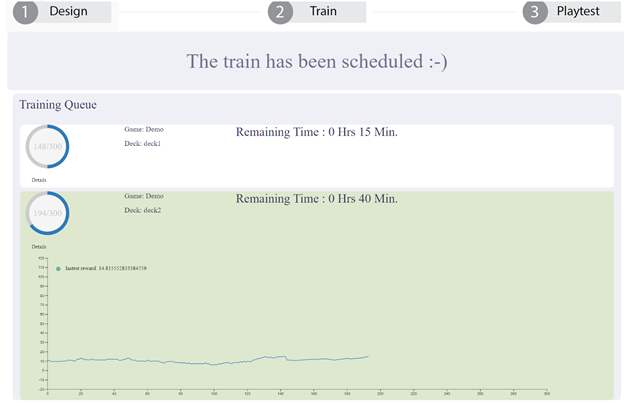The height and width of the screenshot is (403, 624).
Task: Click the train scheduled notification banner
Action: tap(316, 61)
